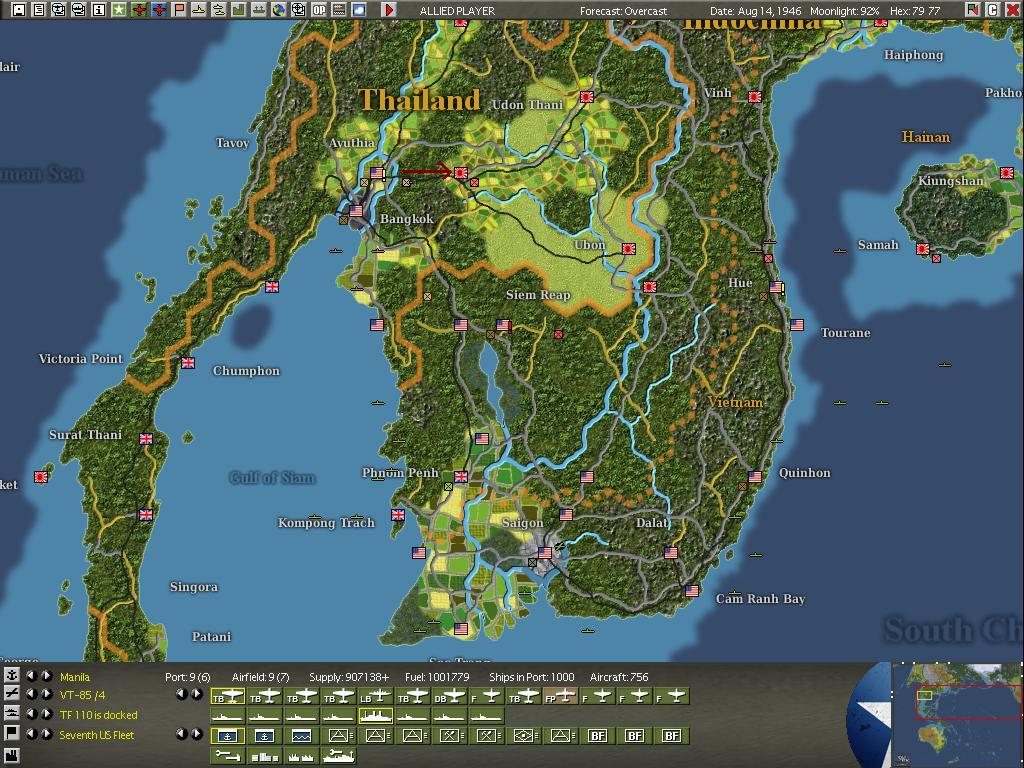Screen dimensions: 1024x768
Task: Click the red plane on blue icon
Action: tap(159, 10)
